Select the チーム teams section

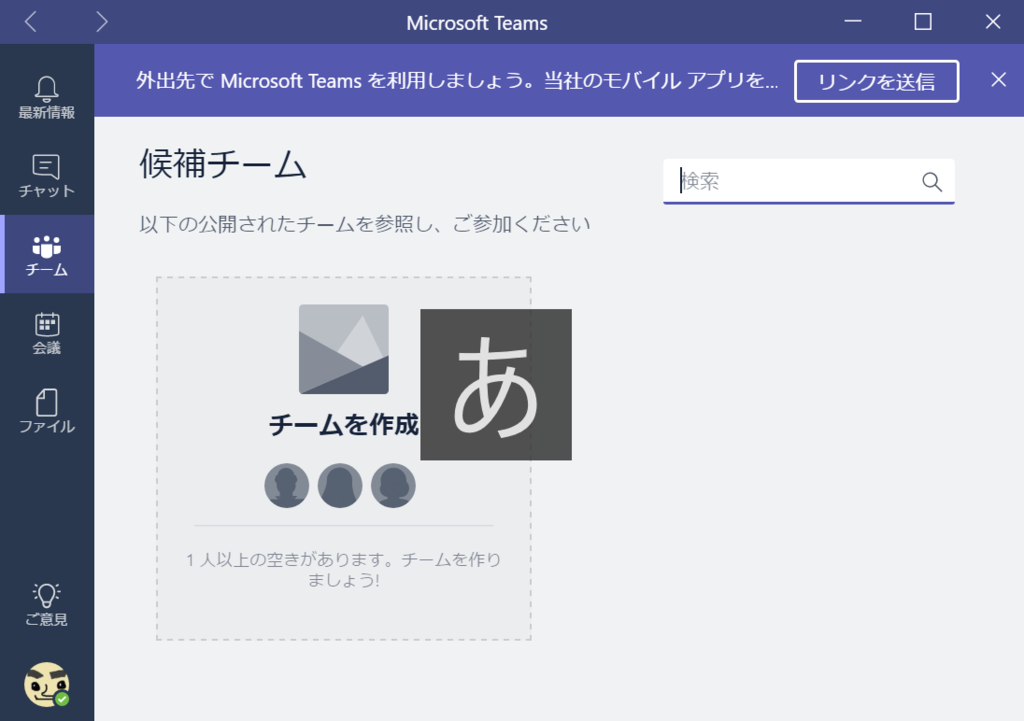click(x=46, y=254)
